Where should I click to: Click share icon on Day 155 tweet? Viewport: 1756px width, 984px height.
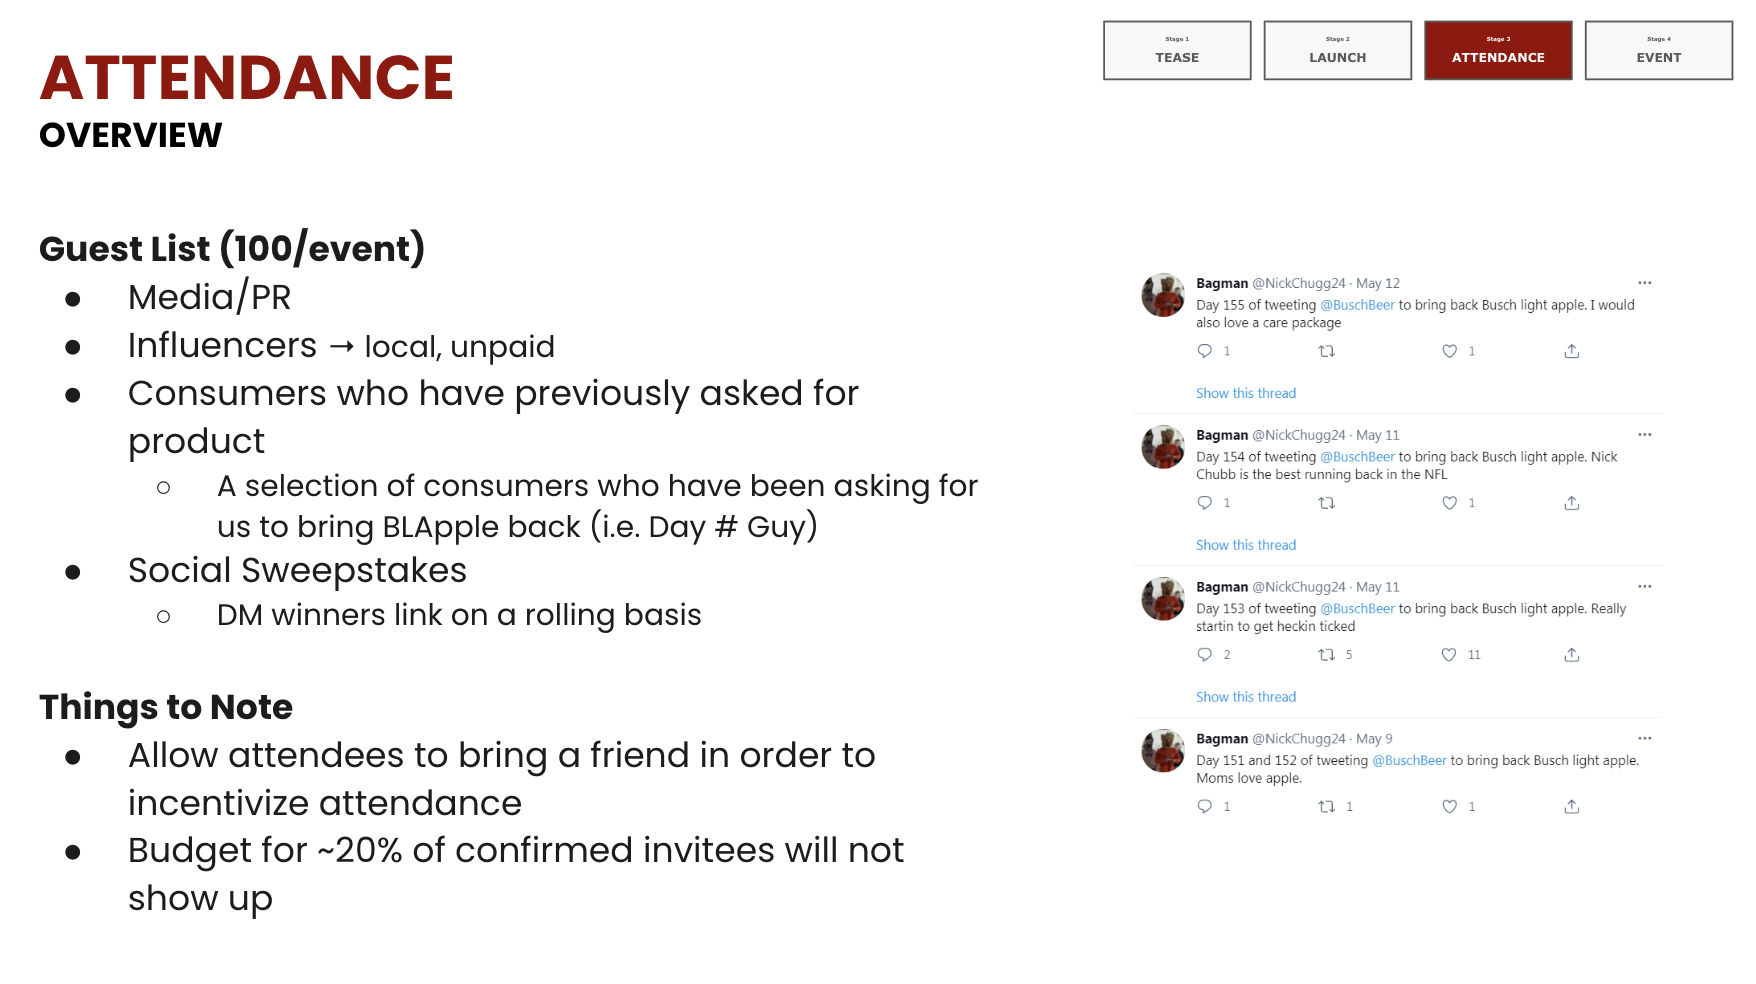[x=1572, y=351]
